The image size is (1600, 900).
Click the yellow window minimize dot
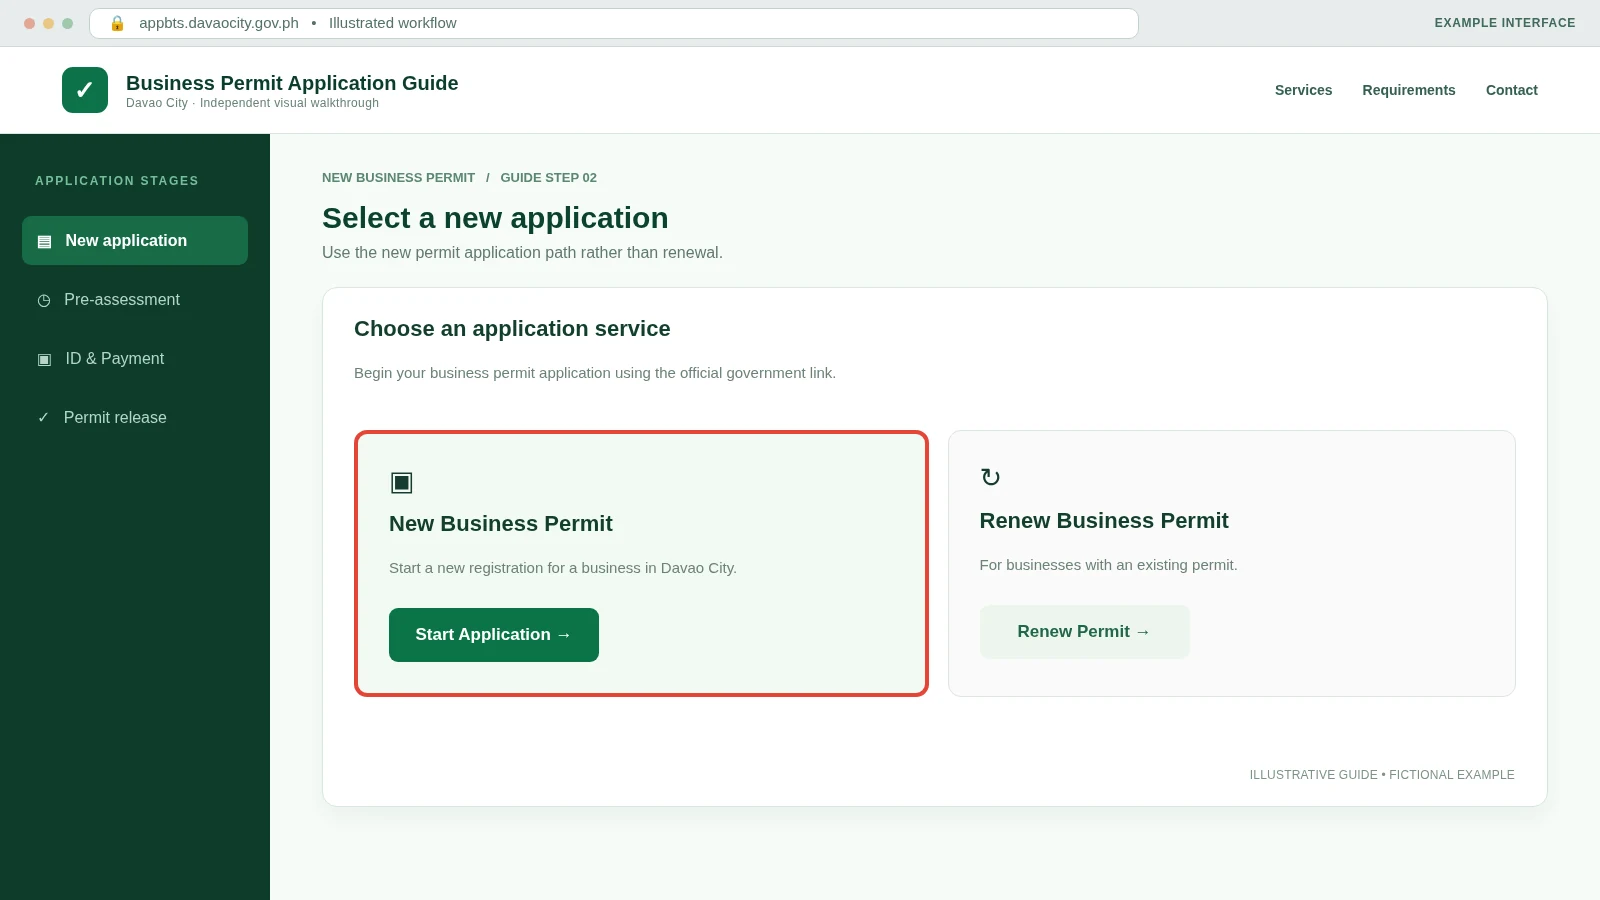click(48, 23)
